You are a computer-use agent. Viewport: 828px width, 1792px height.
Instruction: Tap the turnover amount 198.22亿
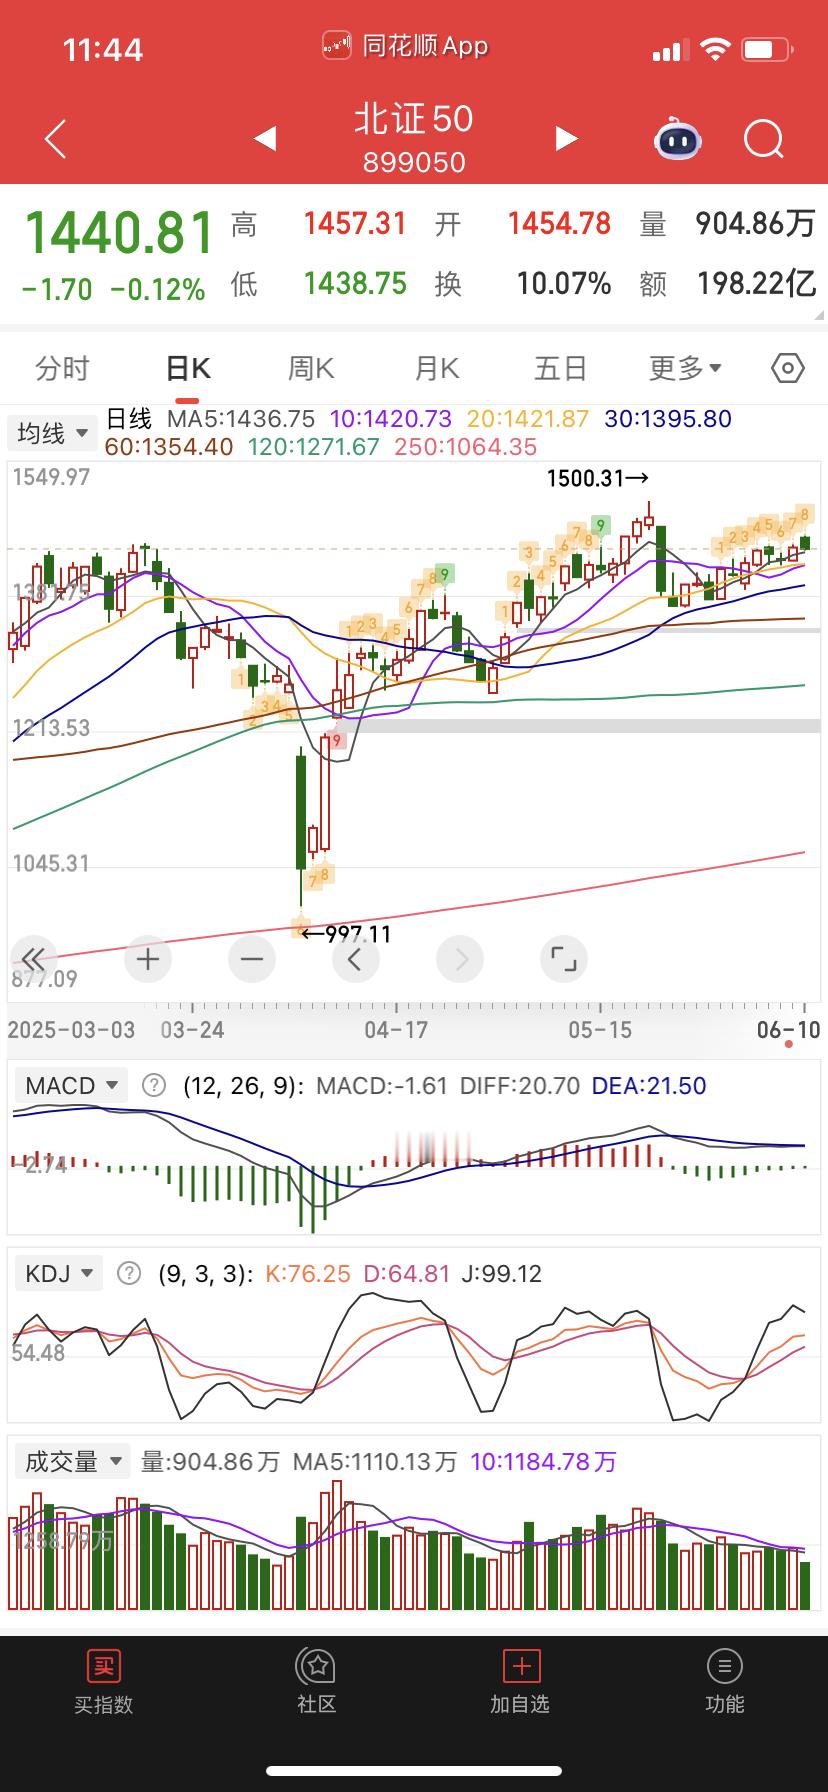756,284
